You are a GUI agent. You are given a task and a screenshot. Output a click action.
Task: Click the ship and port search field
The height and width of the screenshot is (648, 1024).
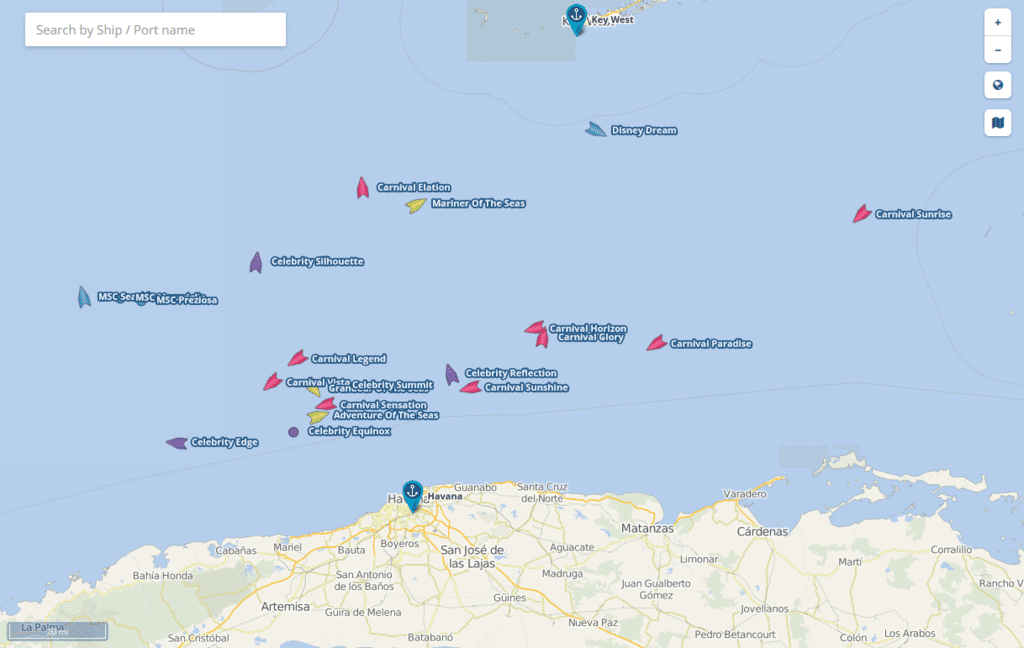[x=154, y=29]
